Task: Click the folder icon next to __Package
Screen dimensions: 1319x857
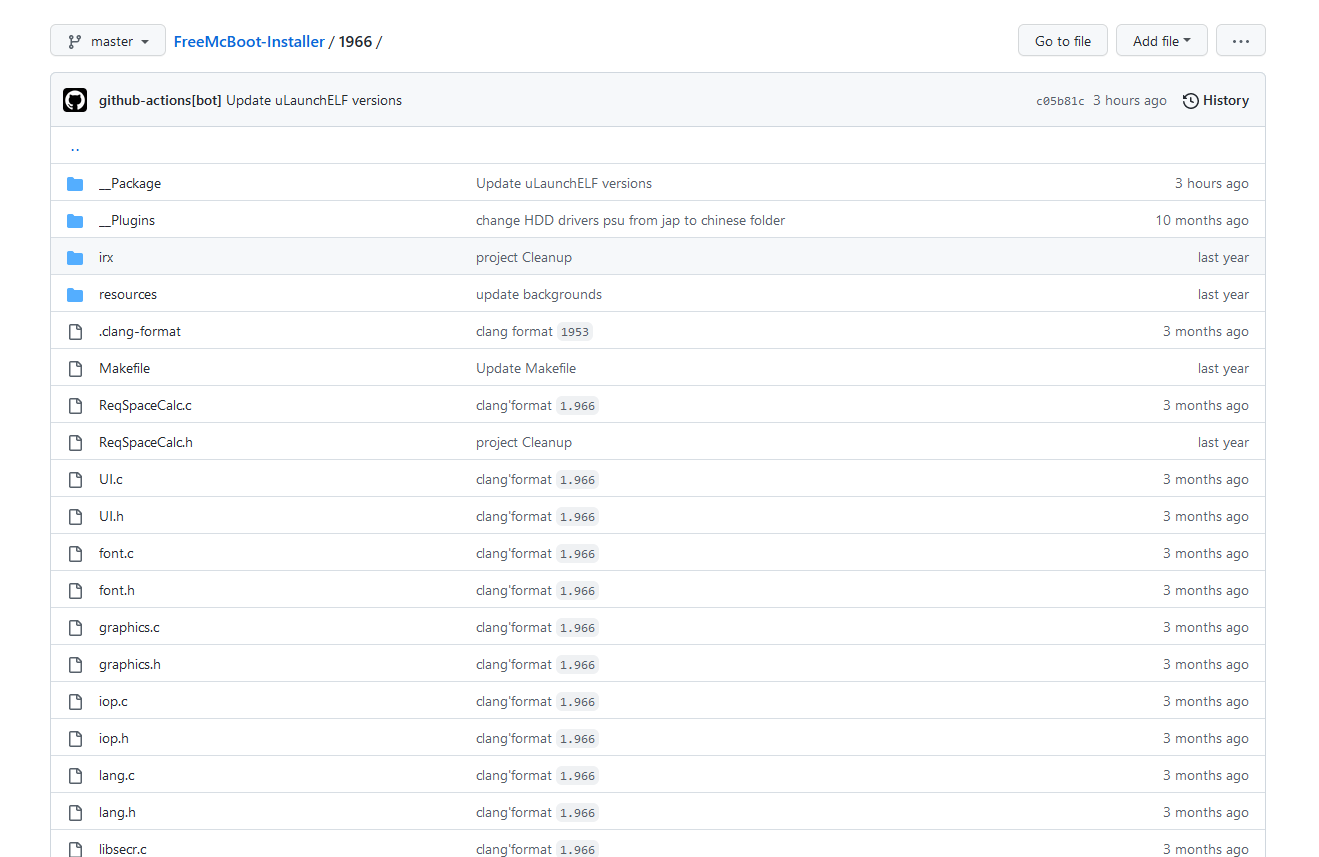Action: 75,183
